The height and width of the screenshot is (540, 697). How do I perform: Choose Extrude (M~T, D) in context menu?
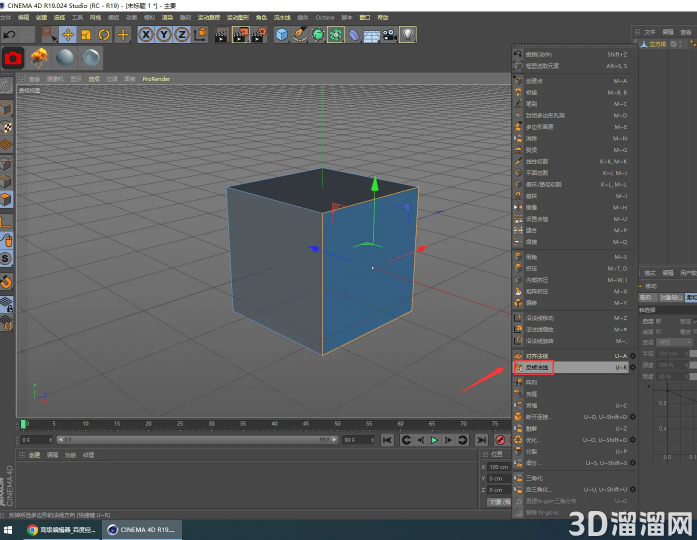click(x=572, y=268)
